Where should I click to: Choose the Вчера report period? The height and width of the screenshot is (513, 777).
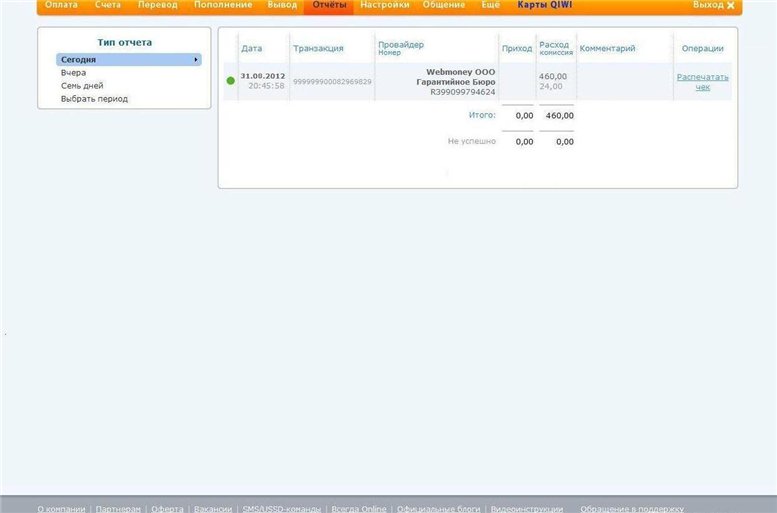tap(73, 73)
